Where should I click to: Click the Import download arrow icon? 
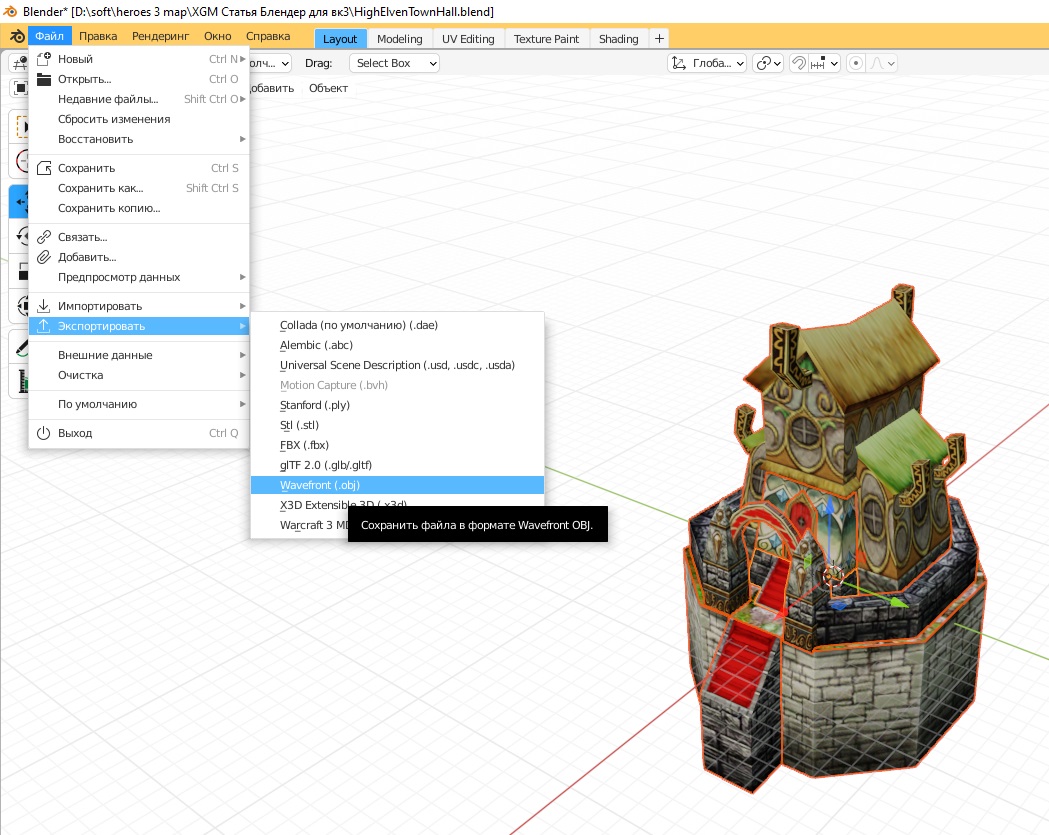pyautogui.click(x=43, y=306)
